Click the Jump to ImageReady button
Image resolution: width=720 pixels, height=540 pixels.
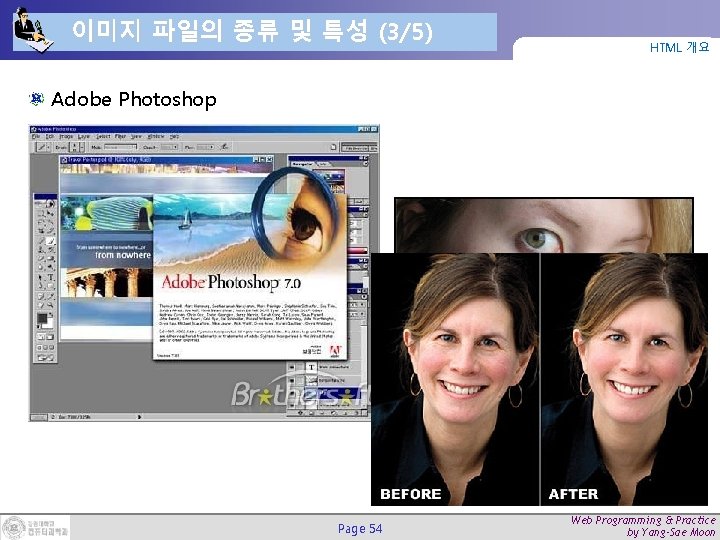[45, 357]
